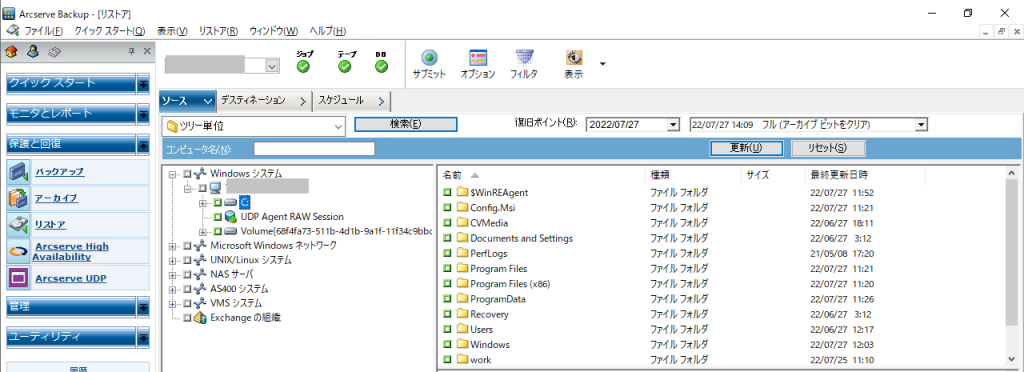Click the Tape (テープ) status check icon
Image resolution: width=1024 pixels, height=372 pixels.
click(x=344, y=67)
